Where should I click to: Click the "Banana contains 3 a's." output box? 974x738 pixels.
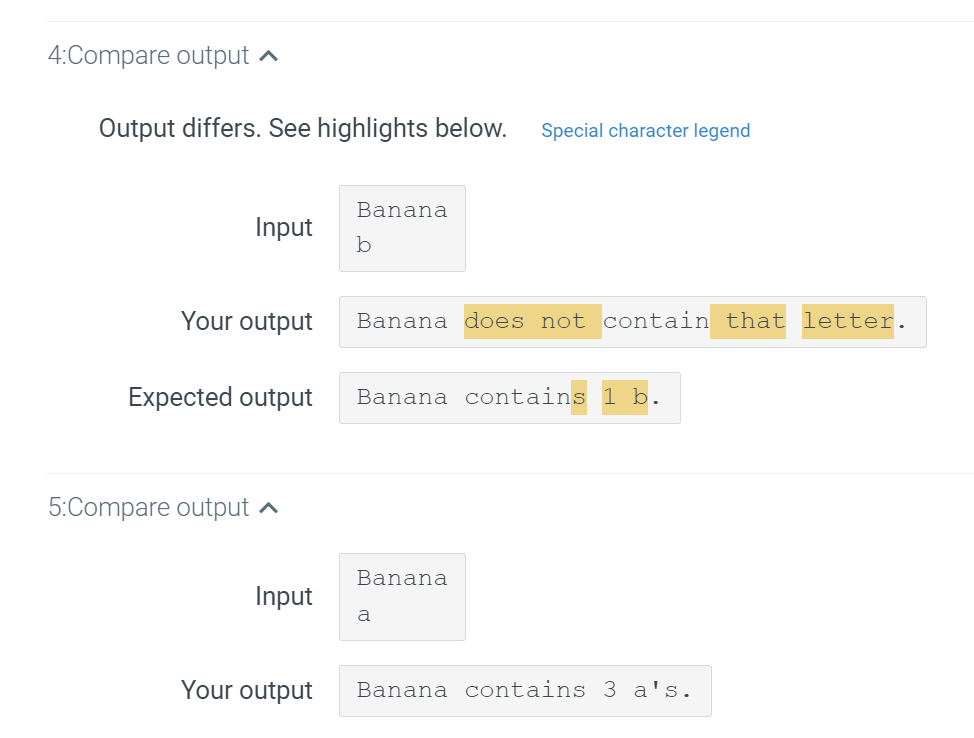524,691
